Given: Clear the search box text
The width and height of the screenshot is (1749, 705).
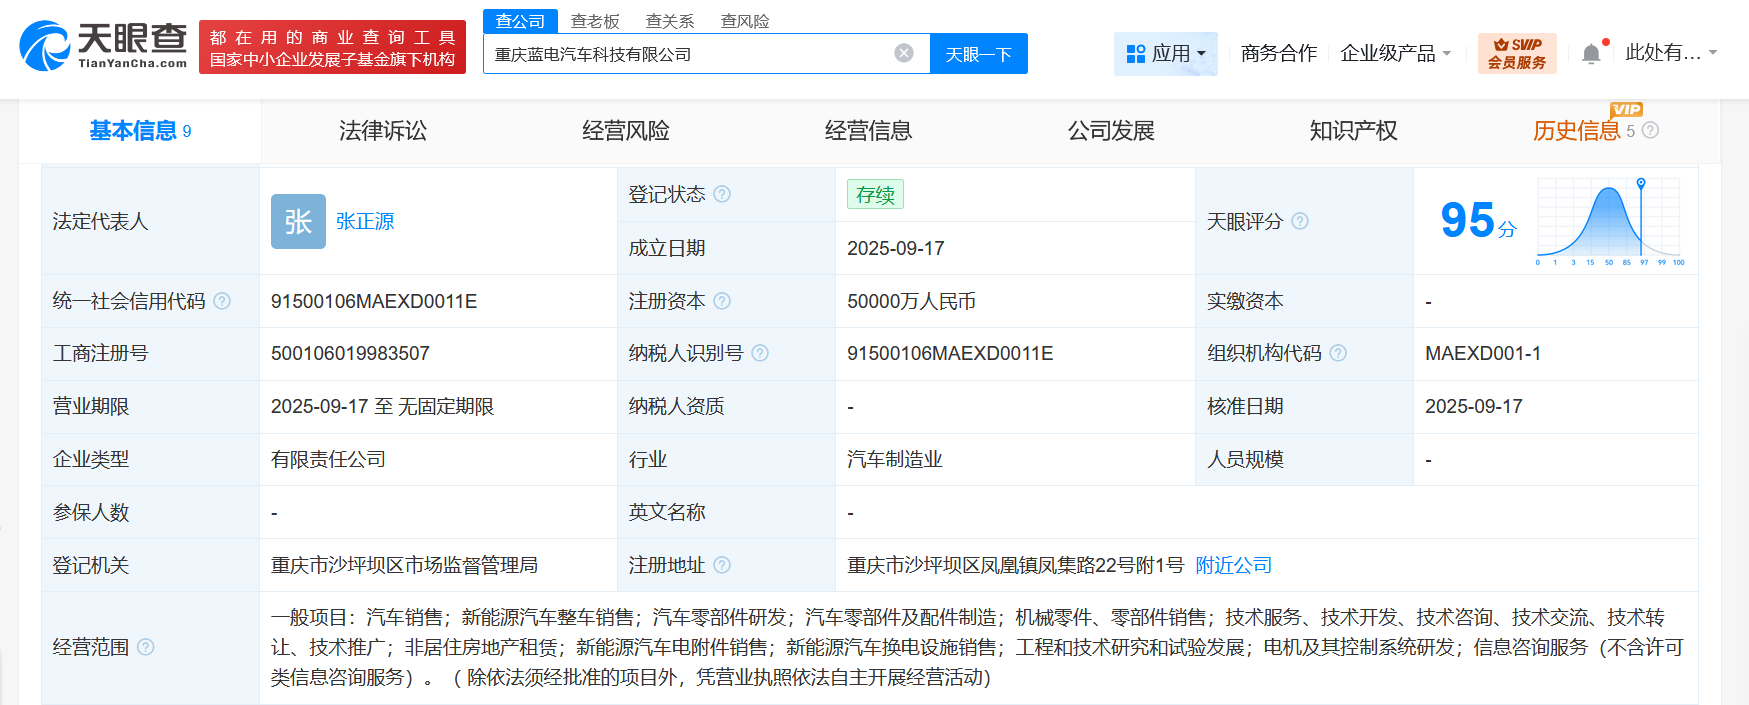Looking at the screenshot, I should [x=903, y=53].
